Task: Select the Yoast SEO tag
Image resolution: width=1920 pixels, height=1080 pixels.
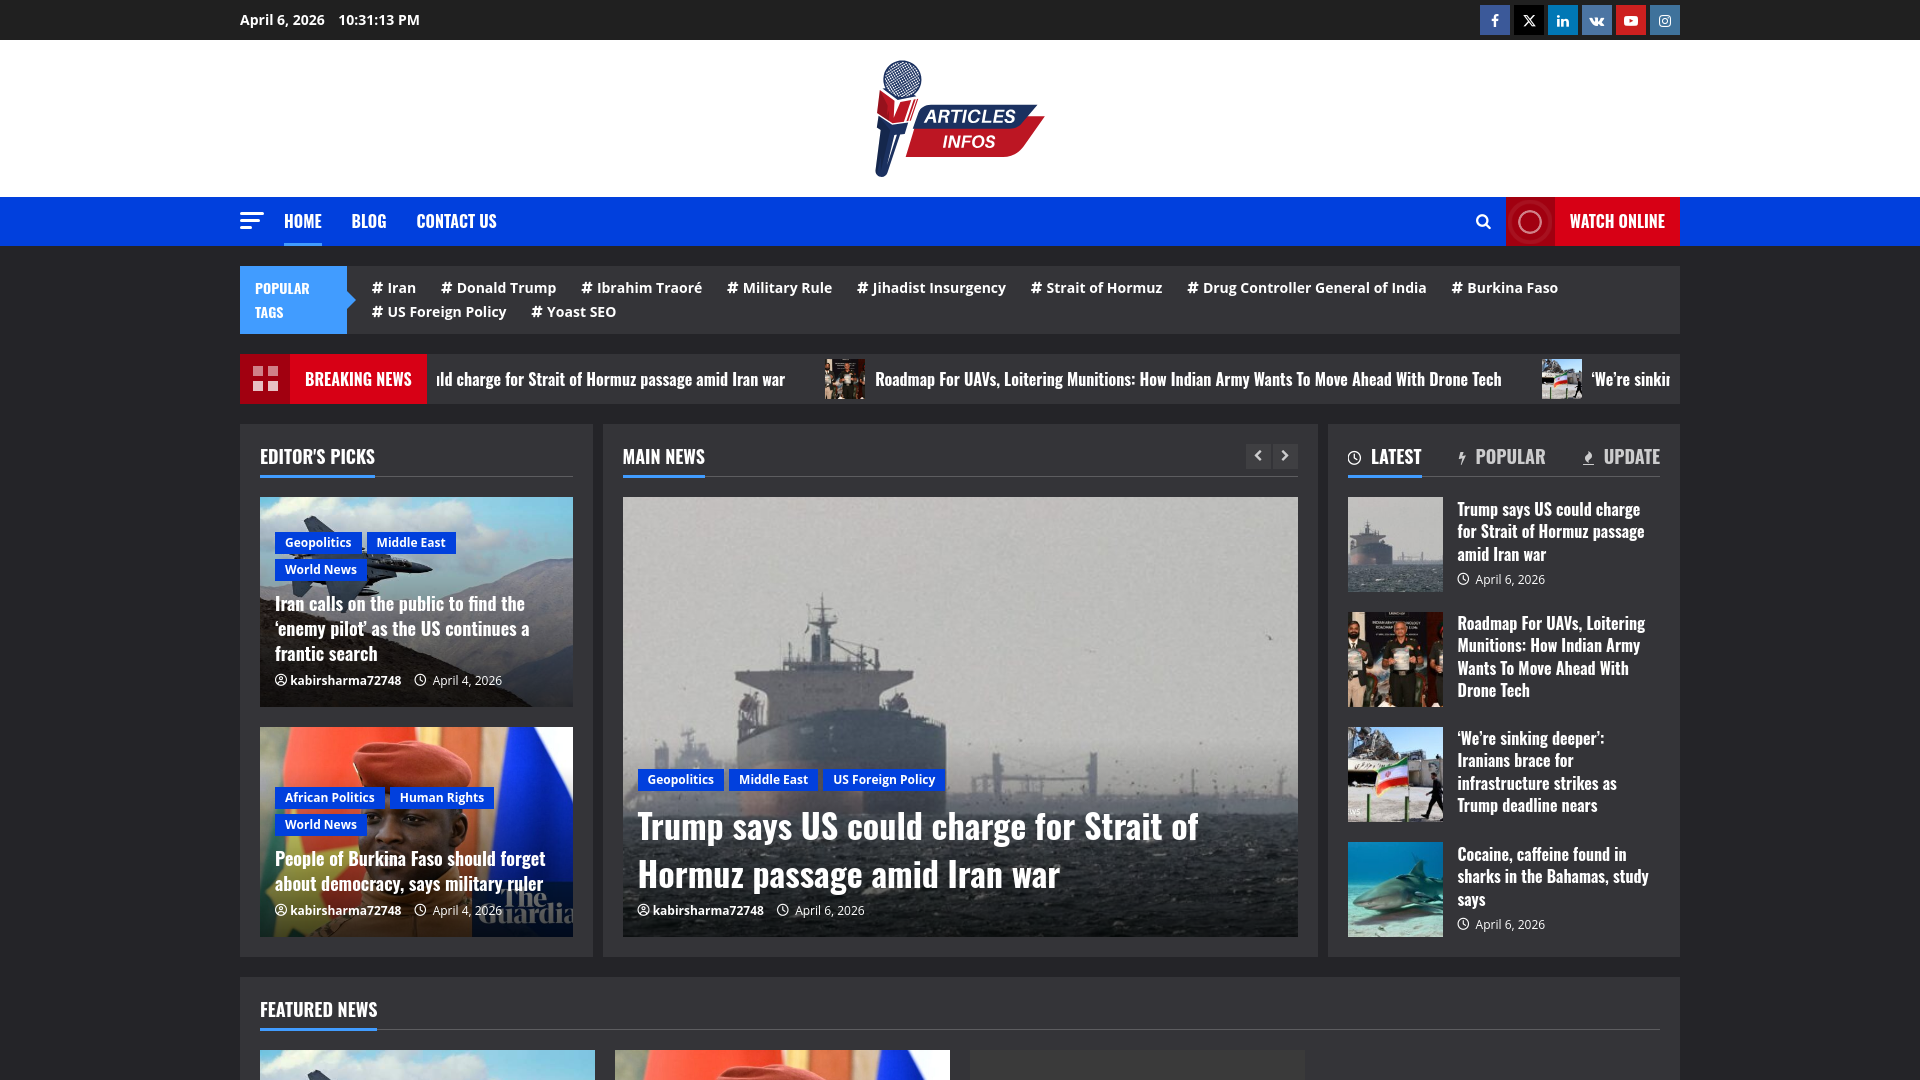Action: click(574, 312)
